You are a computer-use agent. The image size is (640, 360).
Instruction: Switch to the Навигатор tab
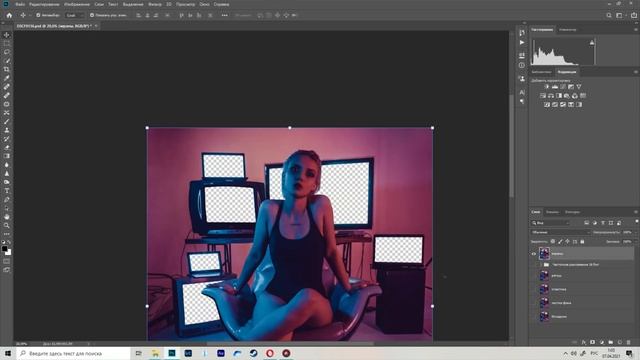click(x=568, y=29)
